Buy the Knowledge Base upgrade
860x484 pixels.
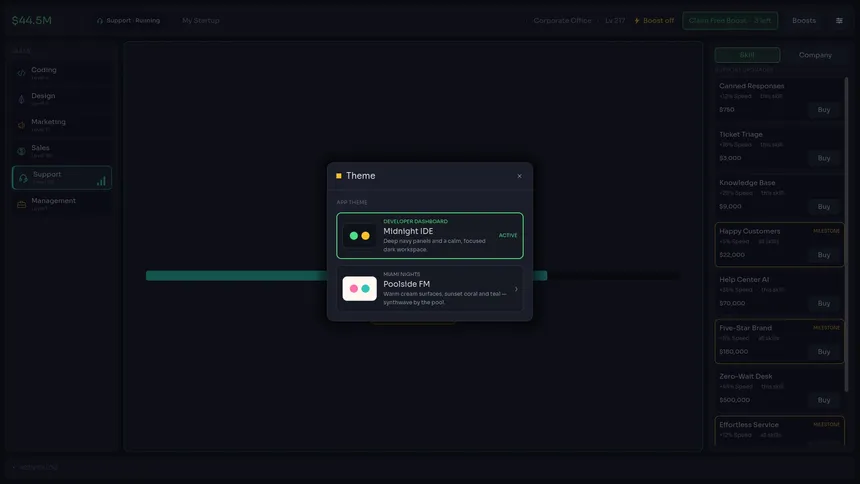823,207
